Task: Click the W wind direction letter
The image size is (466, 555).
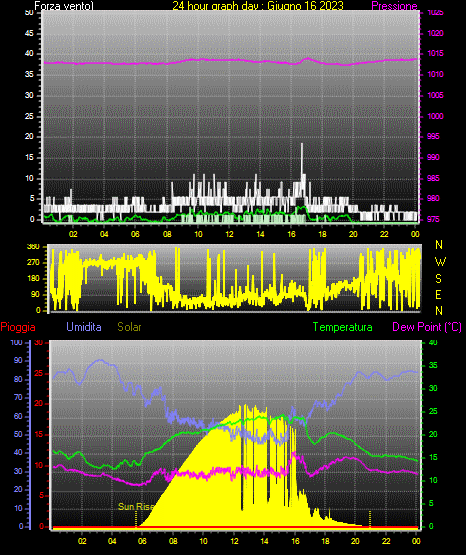Action: 440,262
